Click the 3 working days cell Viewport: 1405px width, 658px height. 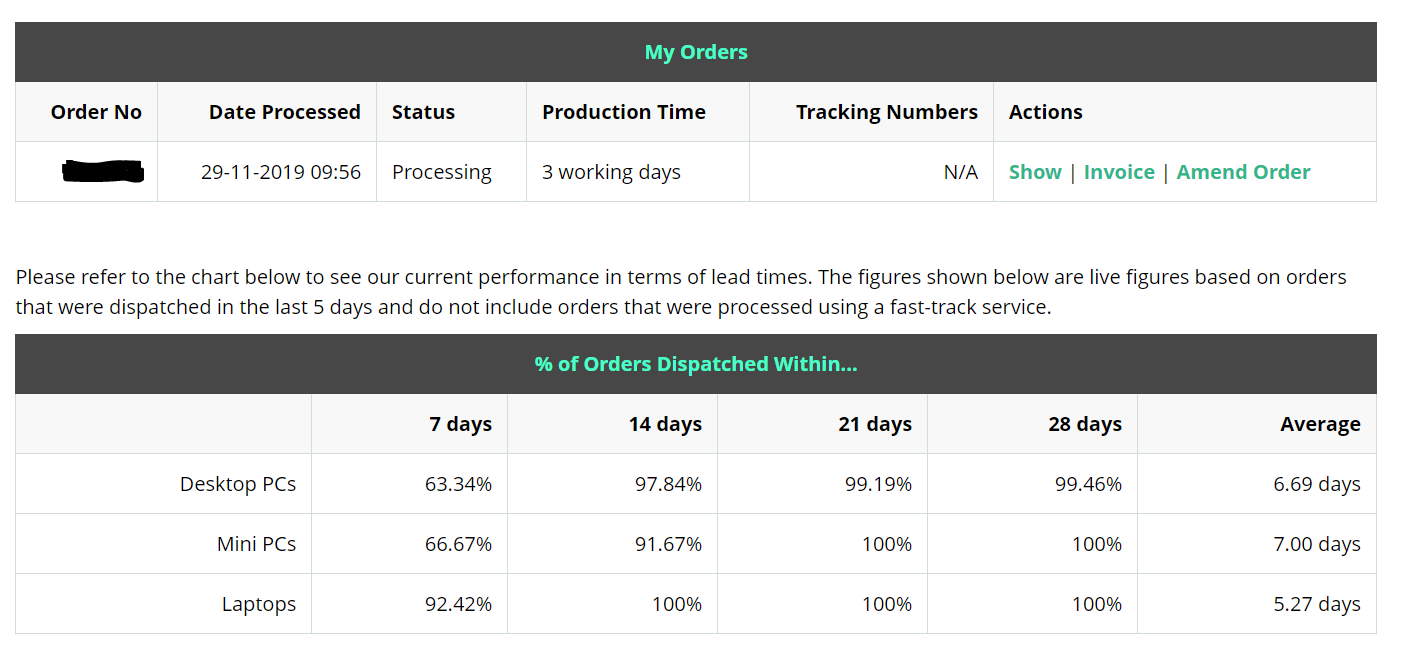click(610, 172)
